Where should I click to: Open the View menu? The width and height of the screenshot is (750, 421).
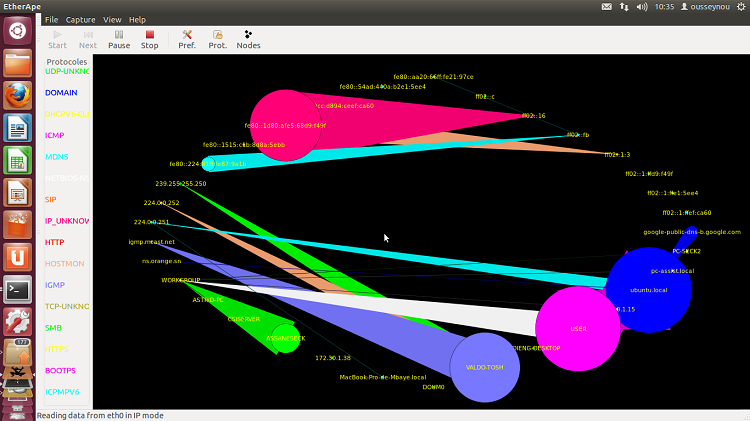click(112, 19)
